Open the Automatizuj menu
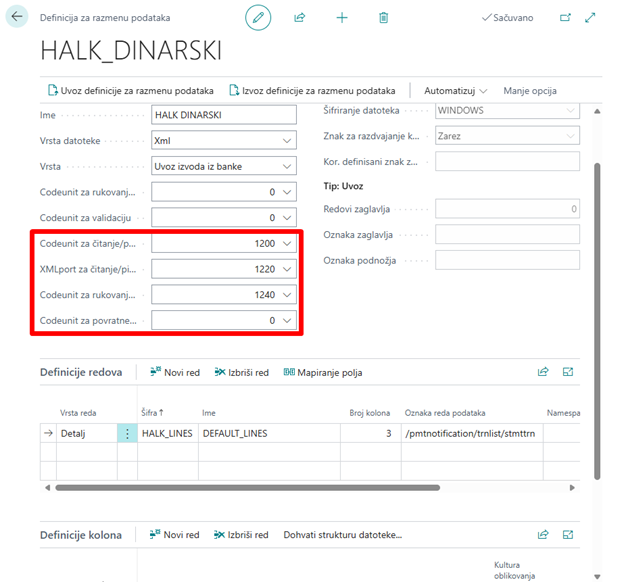 tap(455, 91)
